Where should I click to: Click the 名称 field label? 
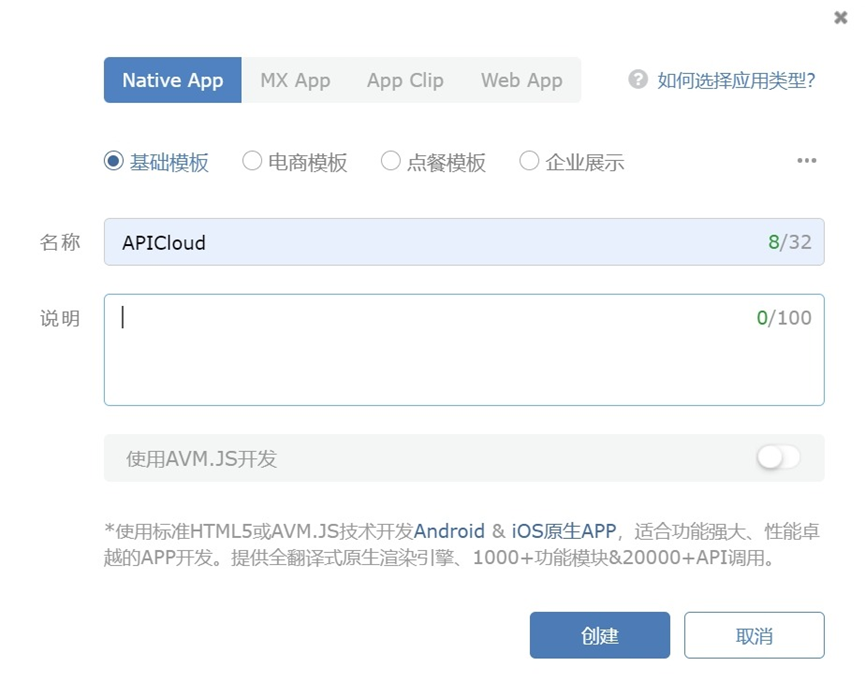(x=60, y=242)
